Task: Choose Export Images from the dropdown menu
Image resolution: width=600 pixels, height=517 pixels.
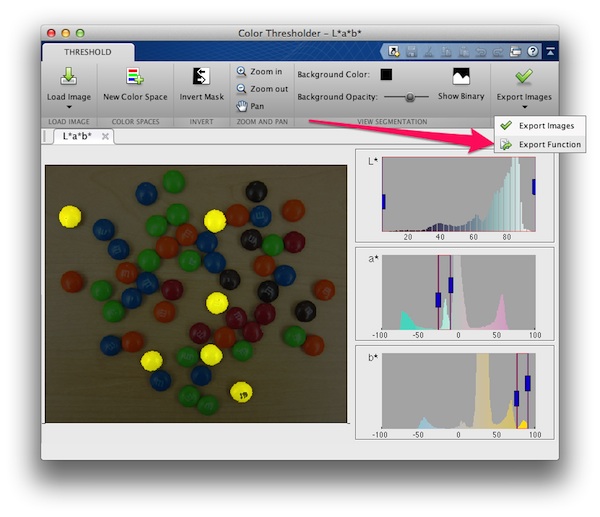Action: pyautogui.click(x=546, y=125)
